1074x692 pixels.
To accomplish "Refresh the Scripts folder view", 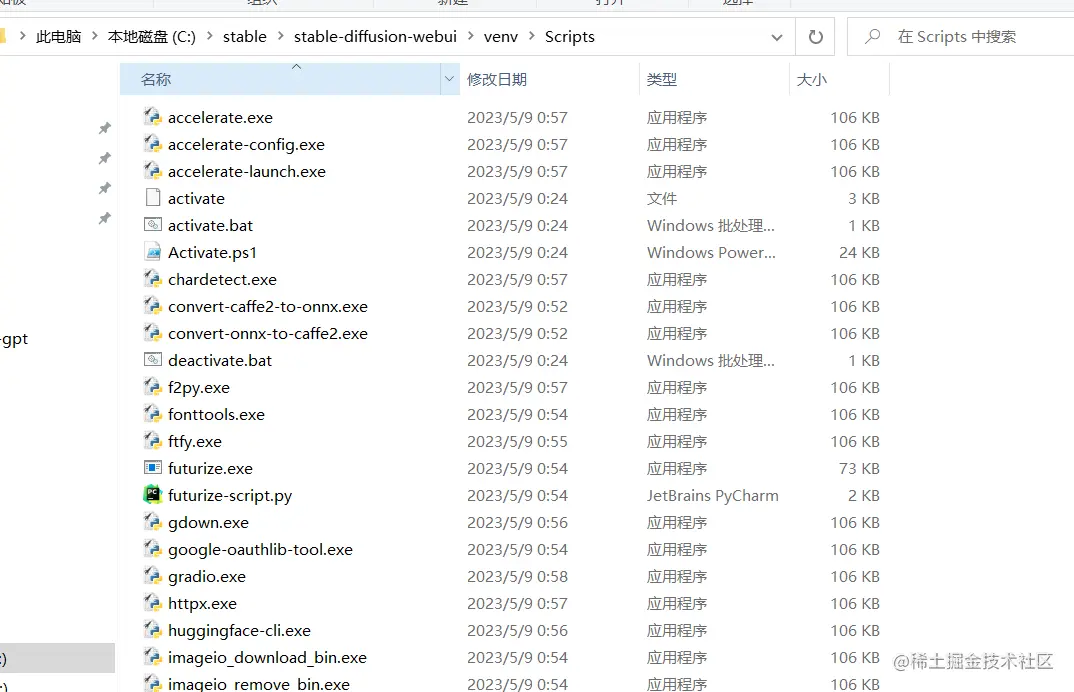I will click(815, 37).
